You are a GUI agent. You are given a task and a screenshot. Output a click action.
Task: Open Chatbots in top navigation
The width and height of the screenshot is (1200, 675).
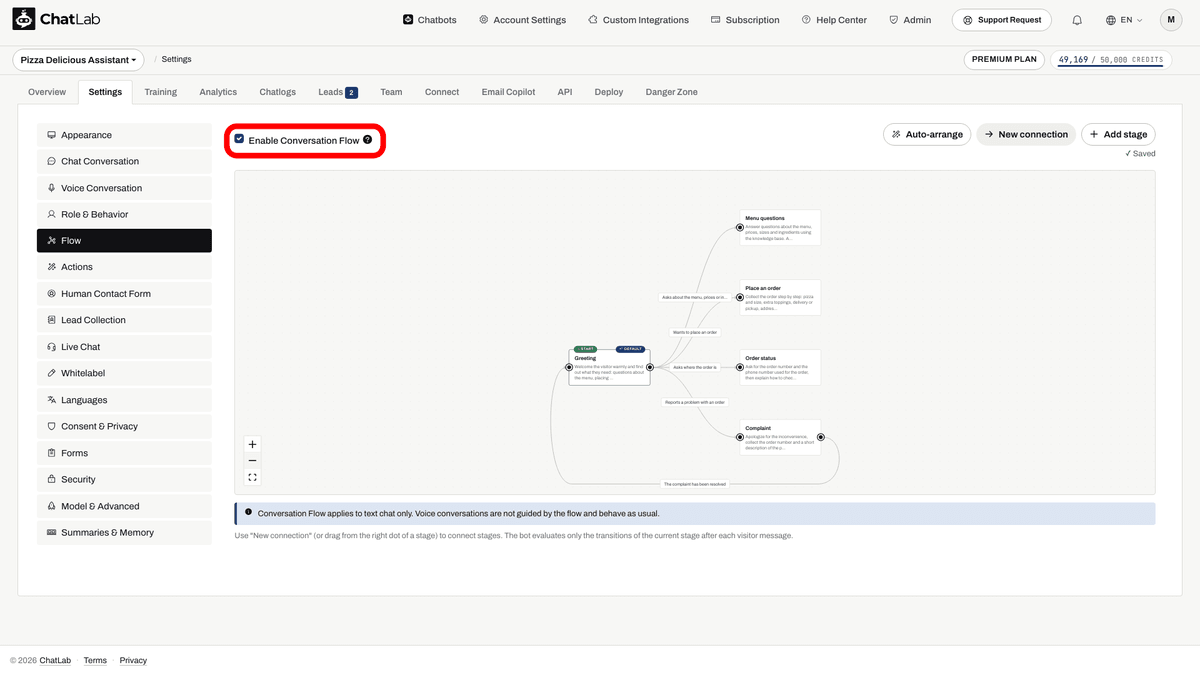pyautogui.click(x=429, y=20)
